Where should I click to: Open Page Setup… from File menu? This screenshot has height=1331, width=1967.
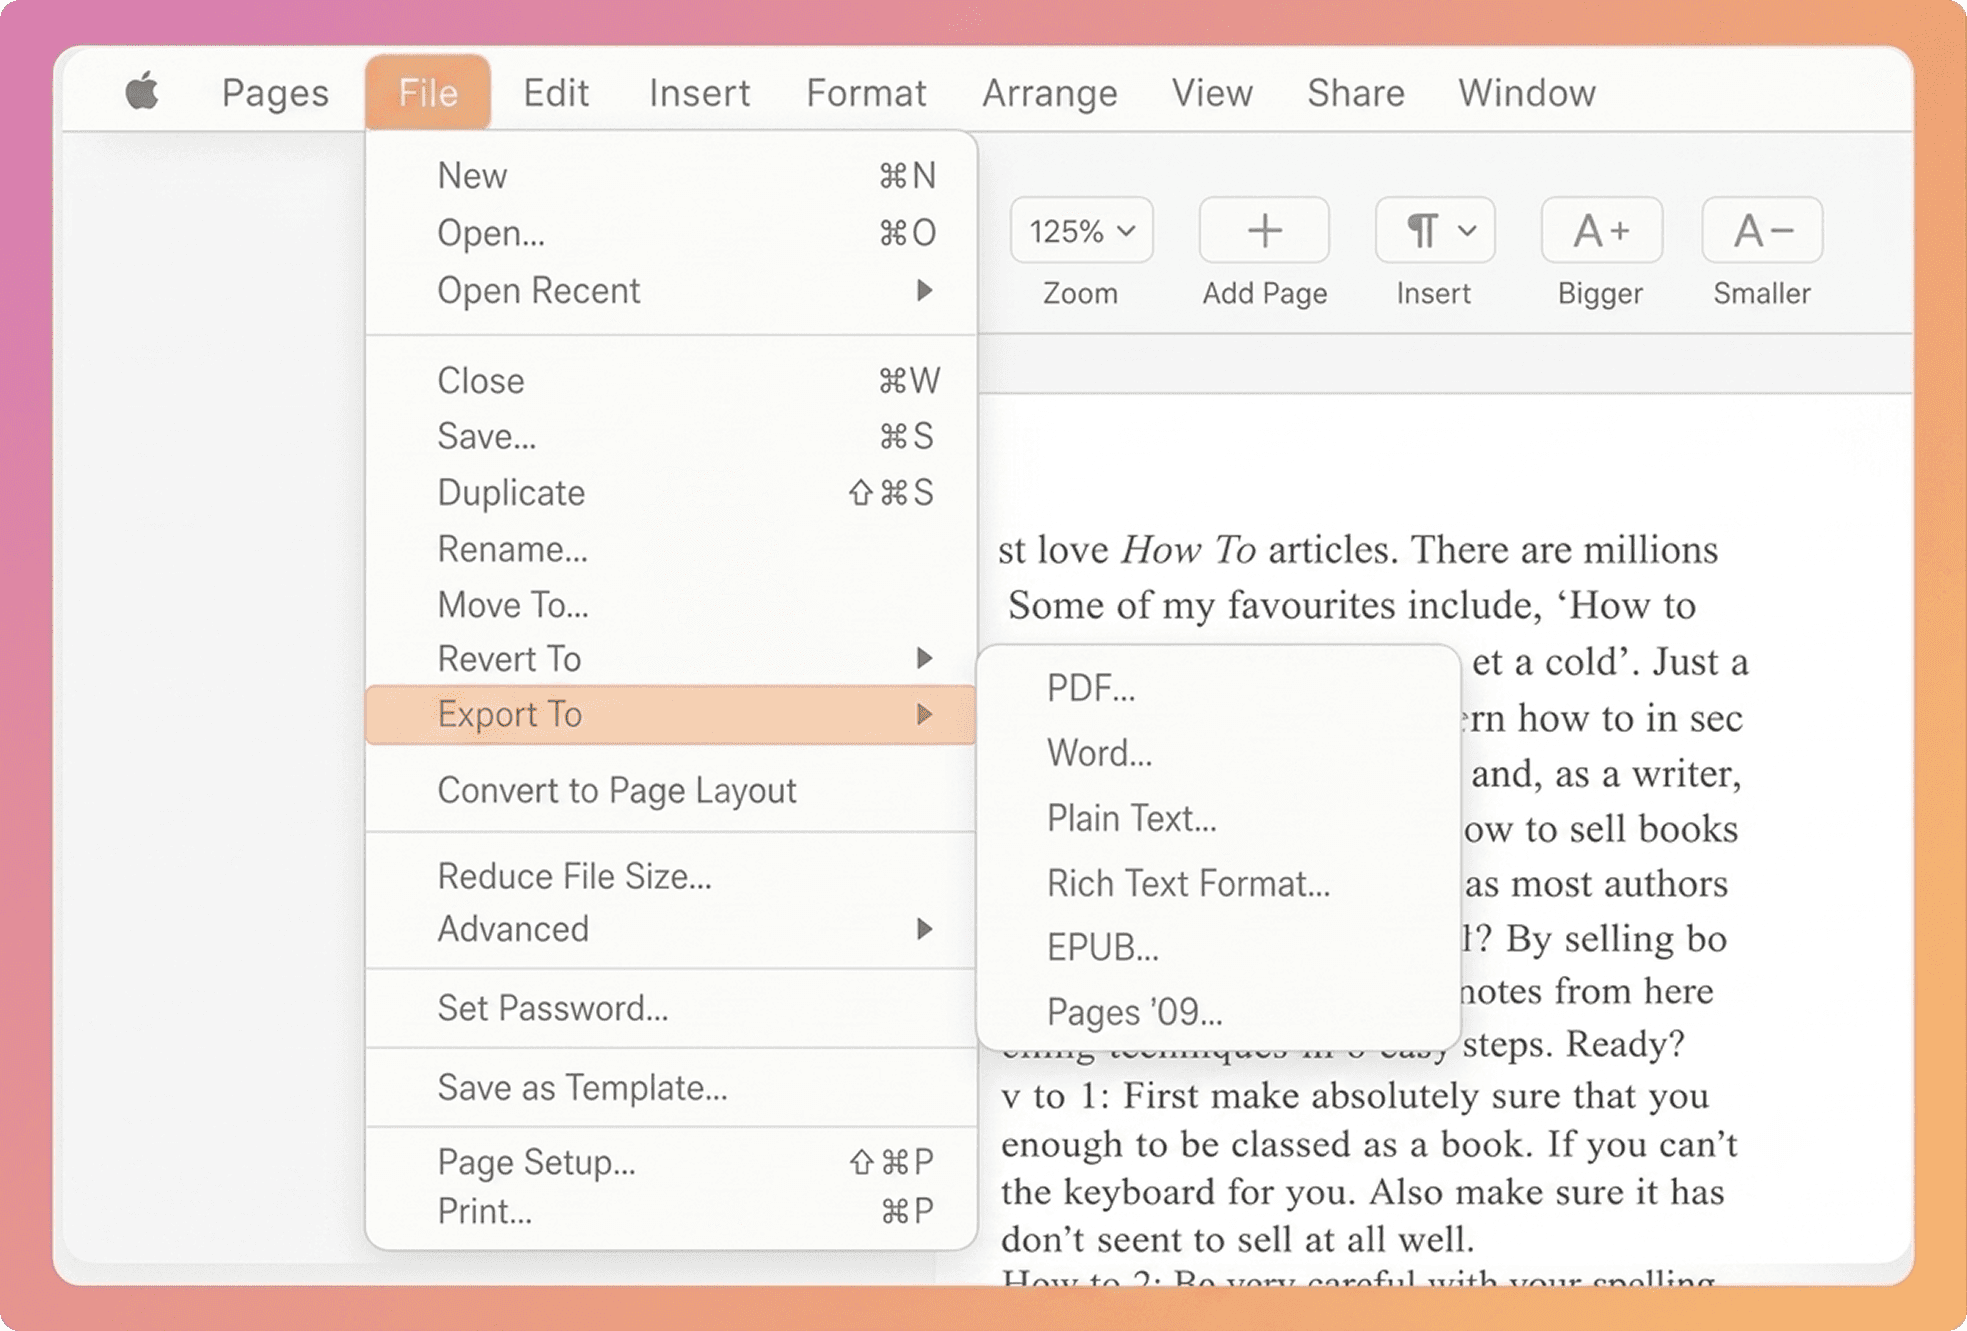click(671, 1161)
